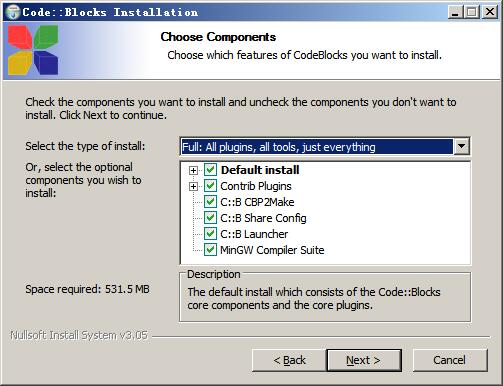The width and height of the screenshot is (503, 386).
Task: Expand the Default install tree node
Action: coord(193,170)
